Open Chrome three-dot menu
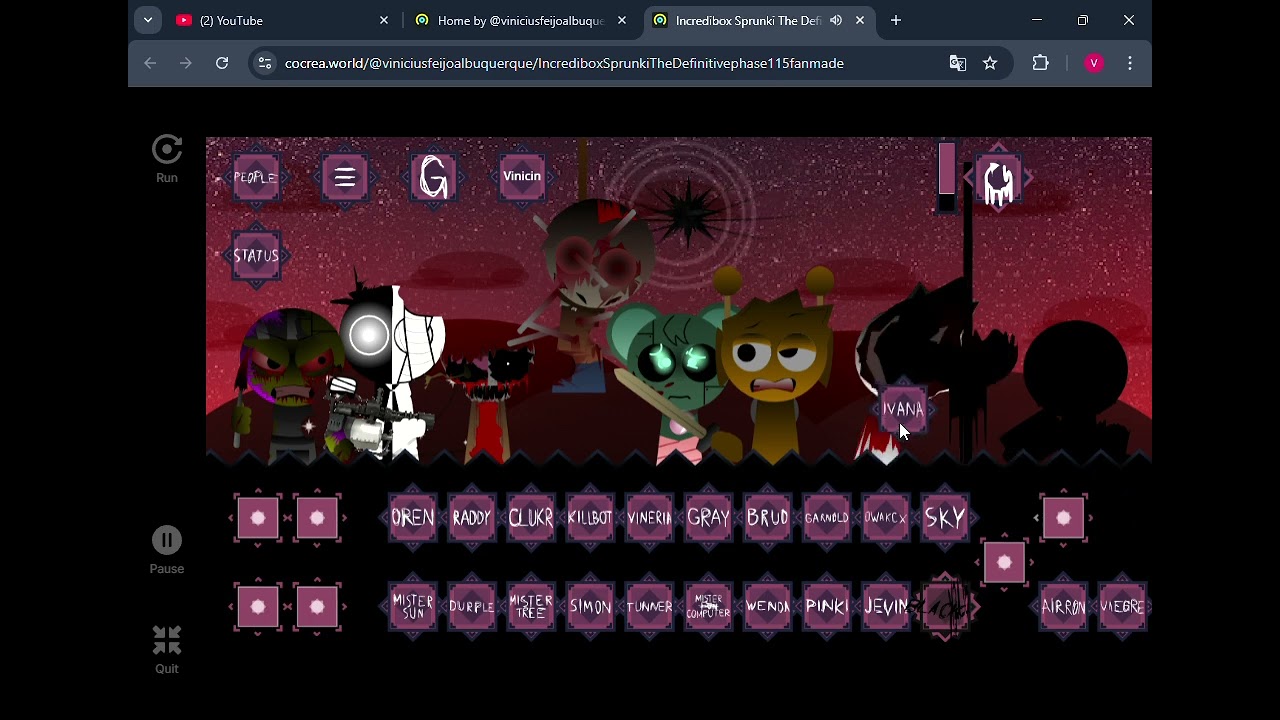Image resolution: width=1280 pixels, height=720 pixels. (1130, 63)
